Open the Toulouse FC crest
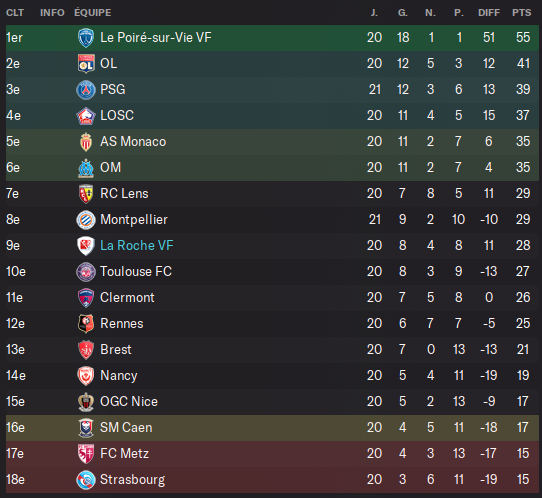542x498 pixels. coord(86,272)
